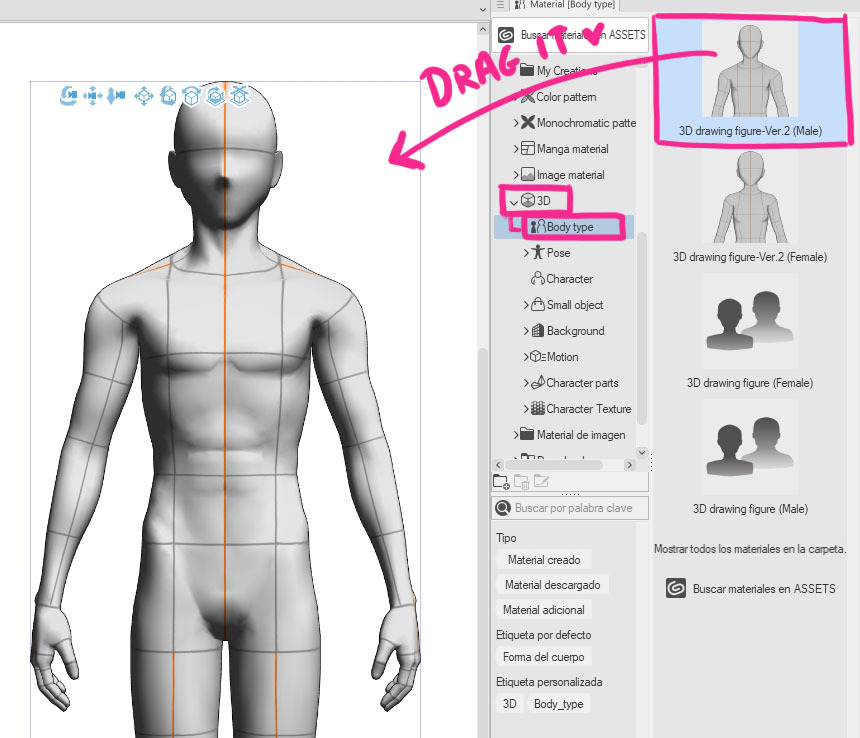Image resolution: width=860 pixels, height=738 pixels.
Task: Toggle the 3D custom tag
Action: pyautogui.click(x=510, y=704)
